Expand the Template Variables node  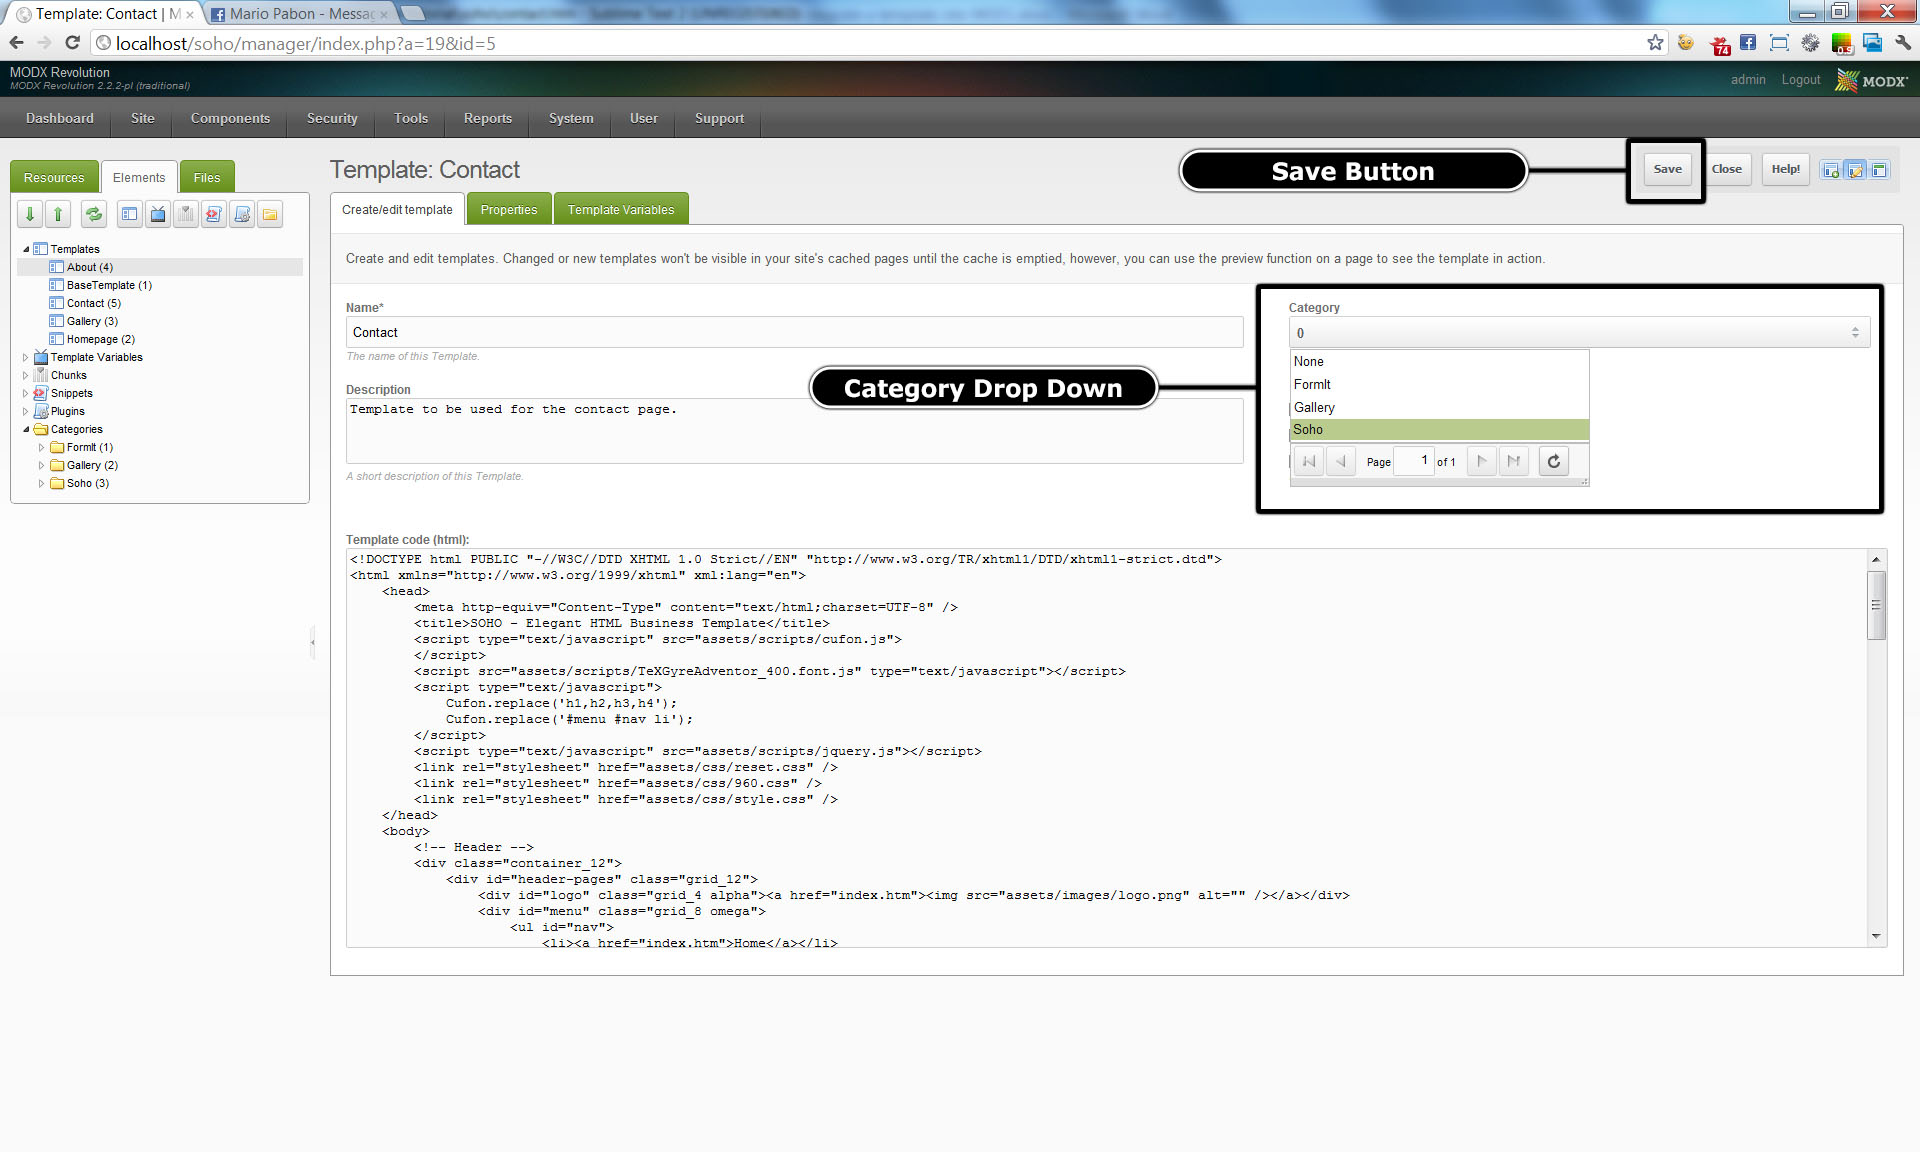(26, 357)
